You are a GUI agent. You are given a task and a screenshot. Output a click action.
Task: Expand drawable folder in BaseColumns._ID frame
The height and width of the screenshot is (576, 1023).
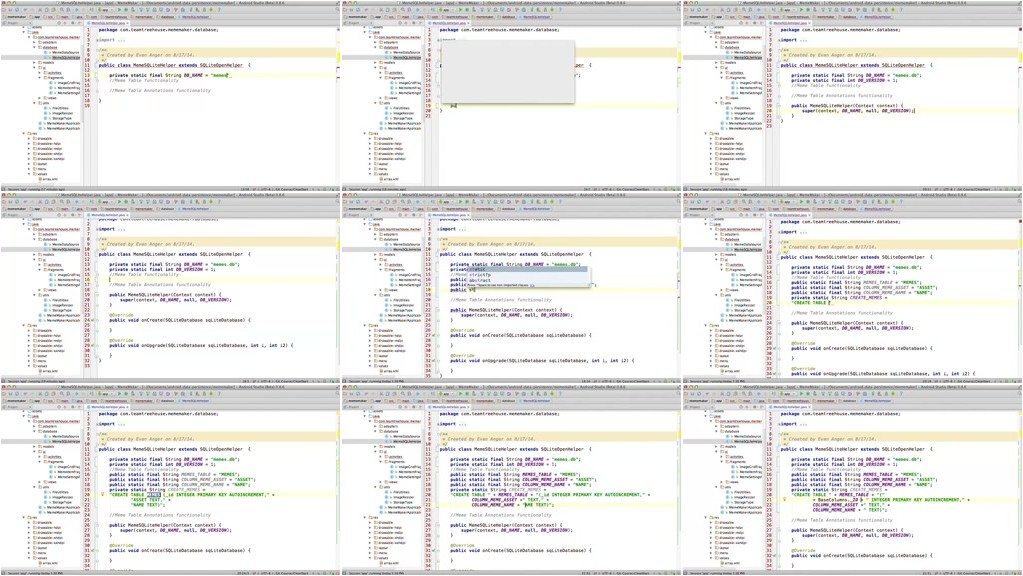tap(710, 523)
